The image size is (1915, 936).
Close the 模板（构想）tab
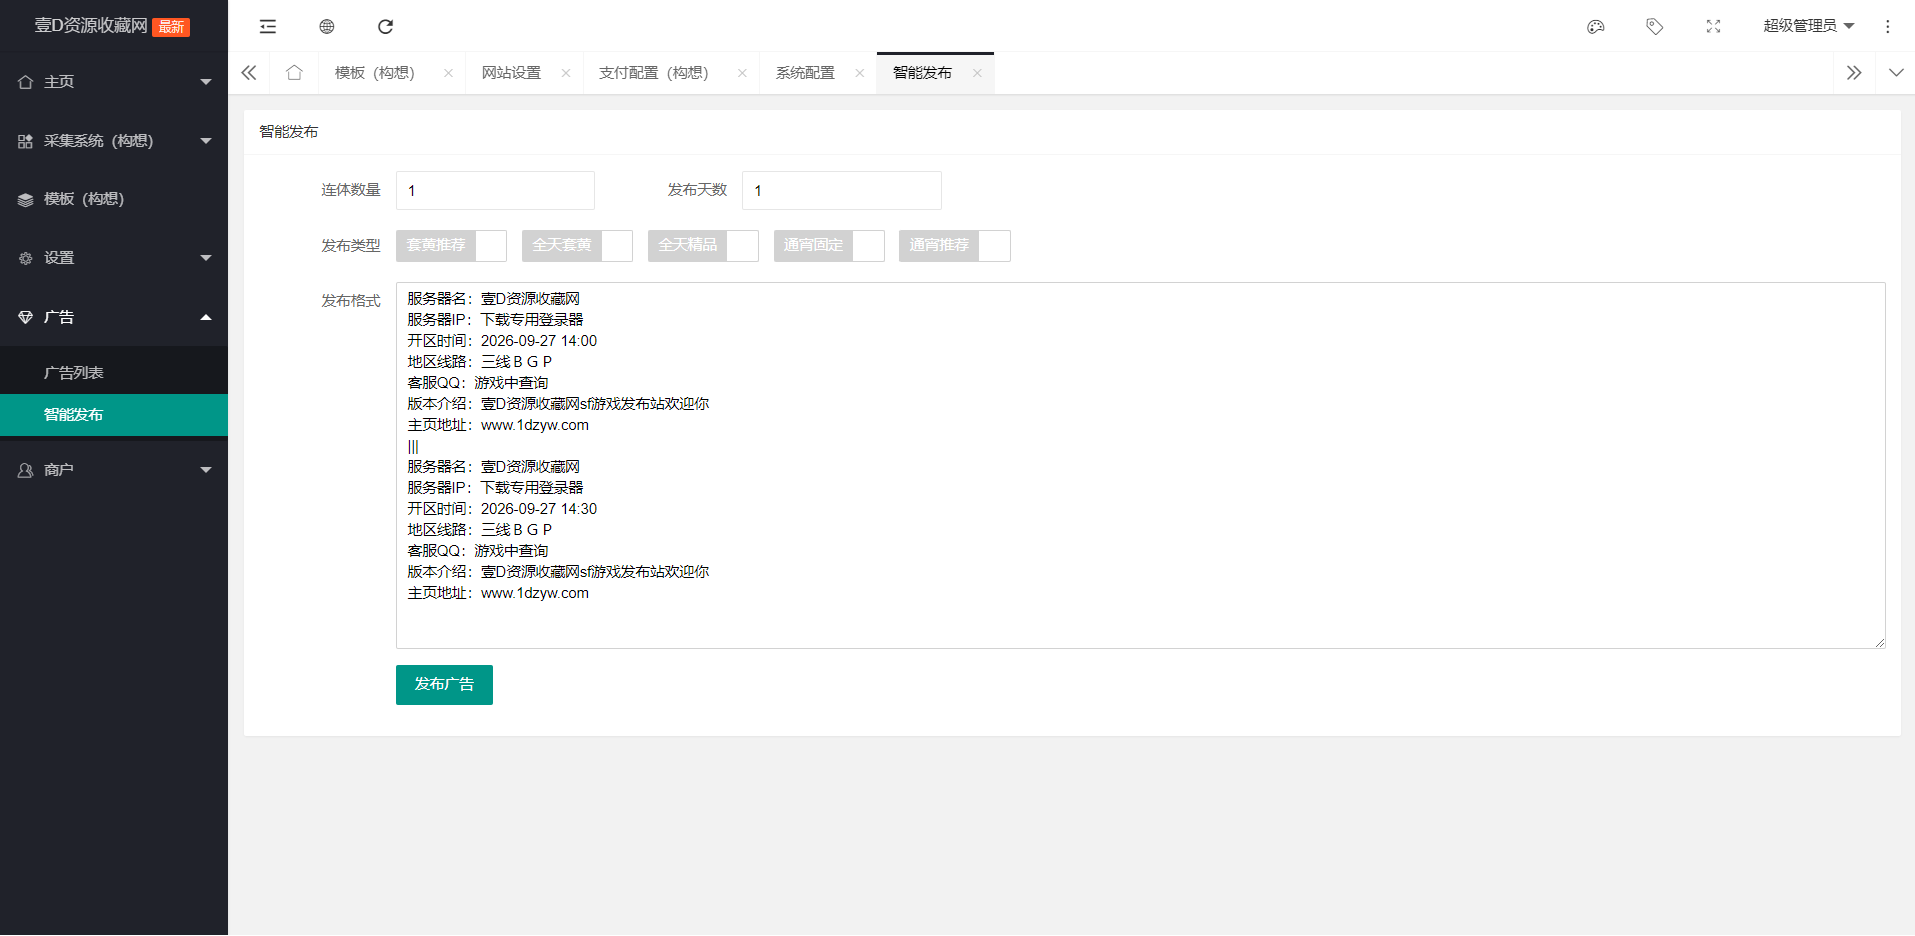pos(448,73)
